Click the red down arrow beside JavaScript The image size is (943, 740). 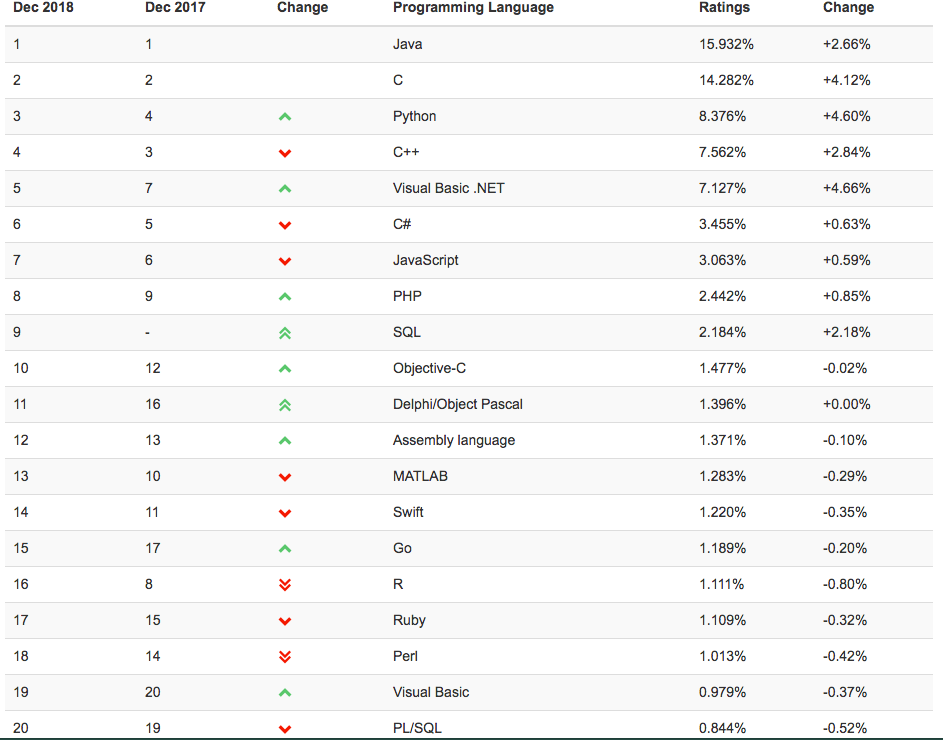(285, 261)
